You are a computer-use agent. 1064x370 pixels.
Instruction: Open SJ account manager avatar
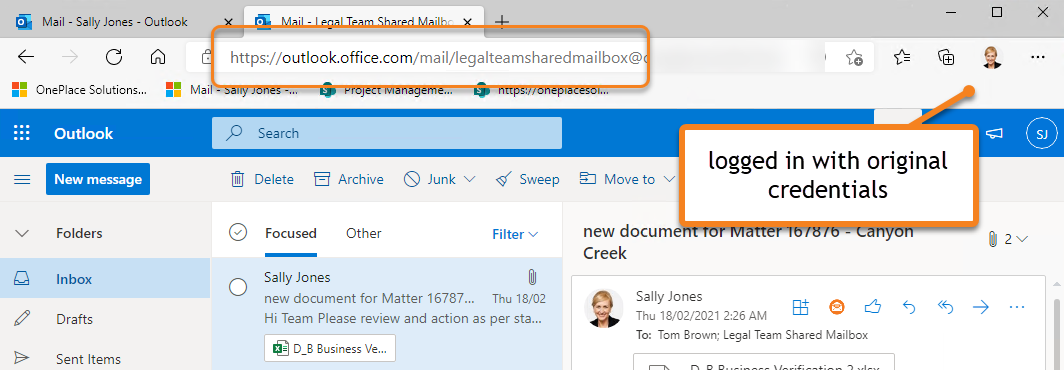1042,134
